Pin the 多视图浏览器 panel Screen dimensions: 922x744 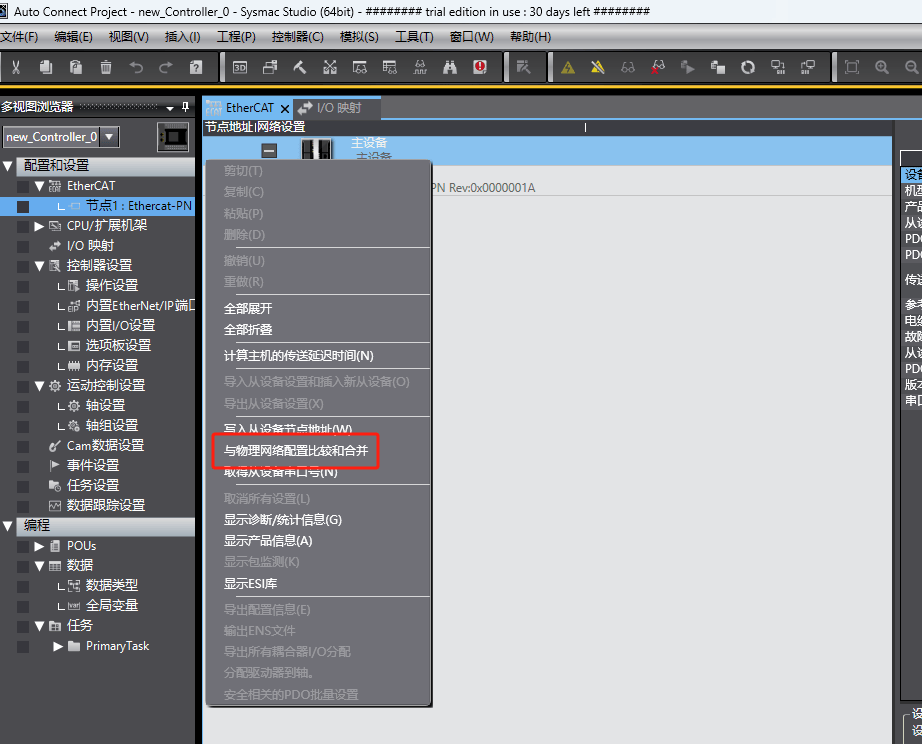point(185,107)
